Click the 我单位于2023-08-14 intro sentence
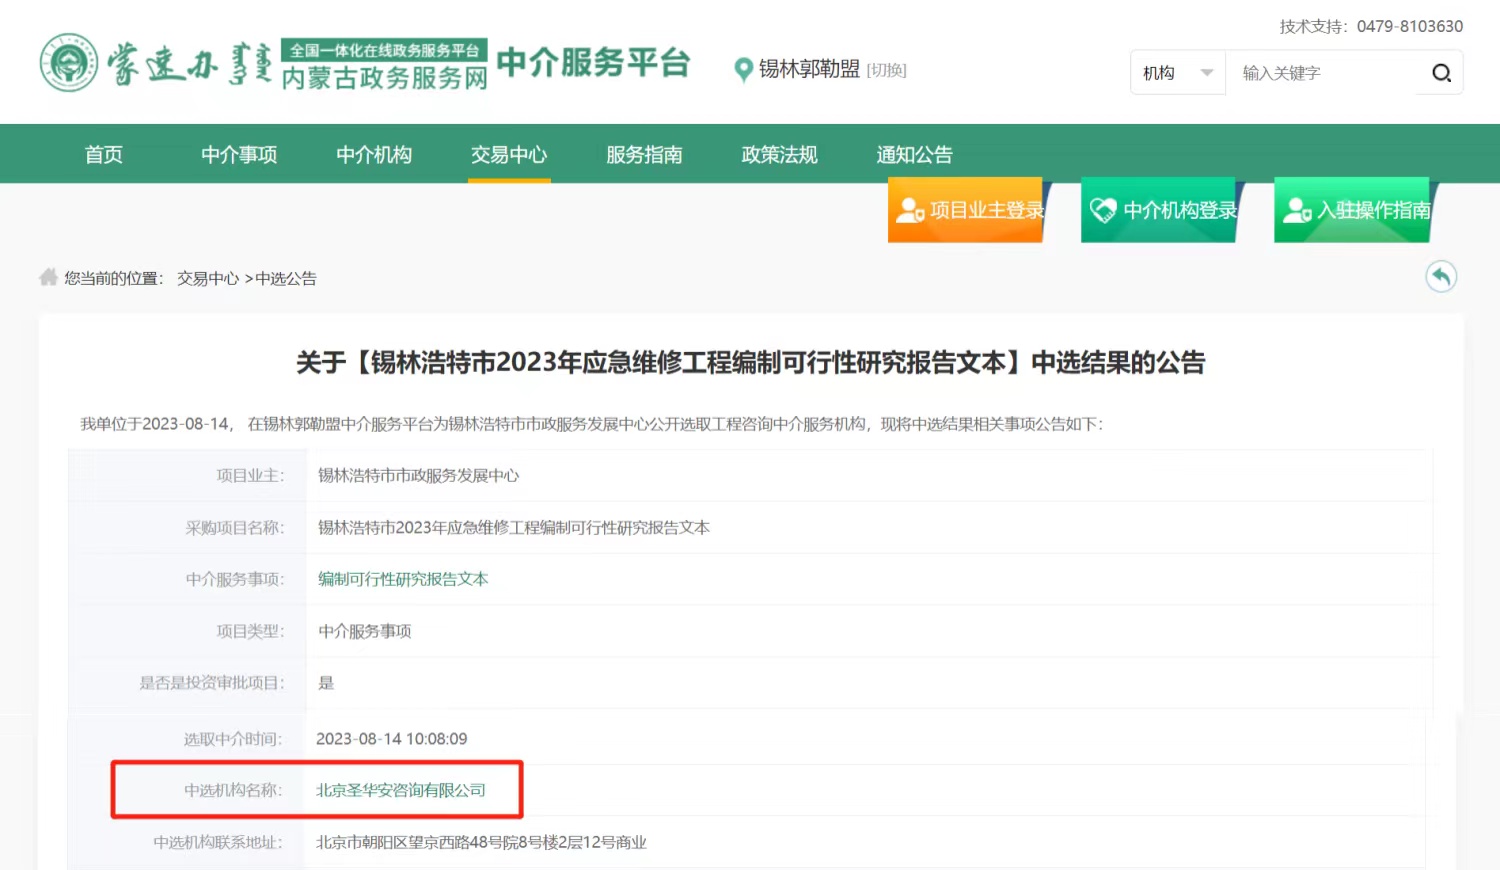 (x=592, y=424)
